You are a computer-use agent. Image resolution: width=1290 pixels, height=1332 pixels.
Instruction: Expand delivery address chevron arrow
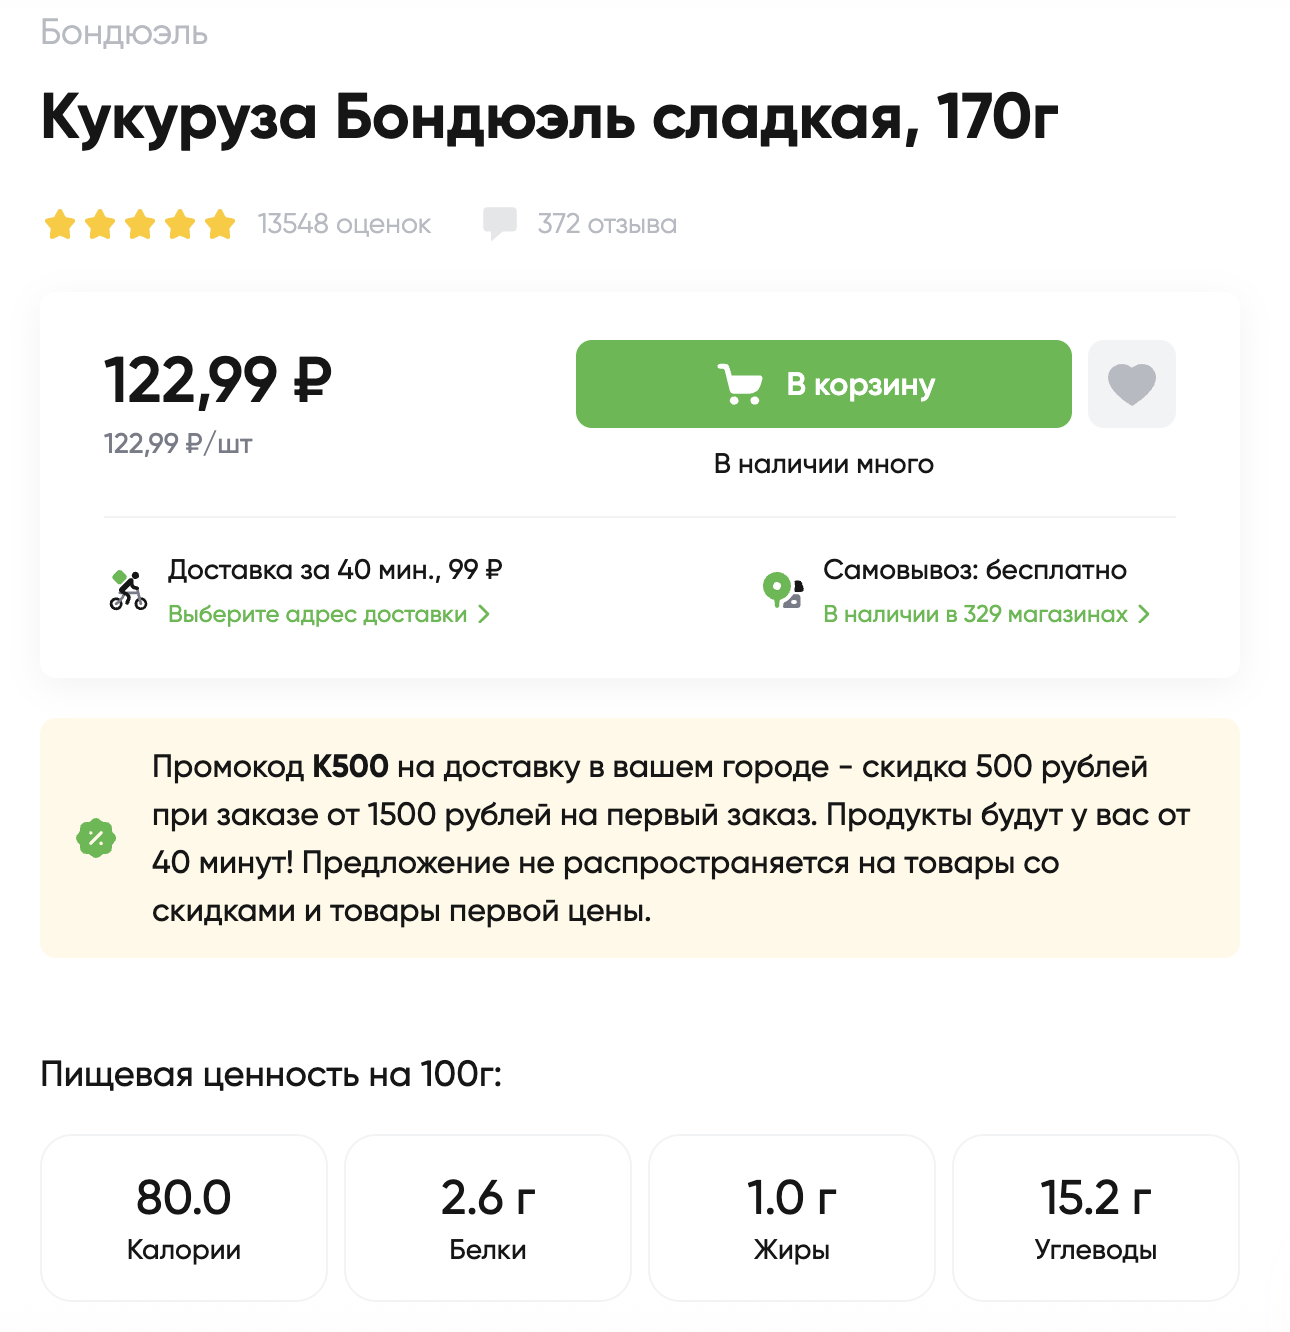[x=484, y=614]
